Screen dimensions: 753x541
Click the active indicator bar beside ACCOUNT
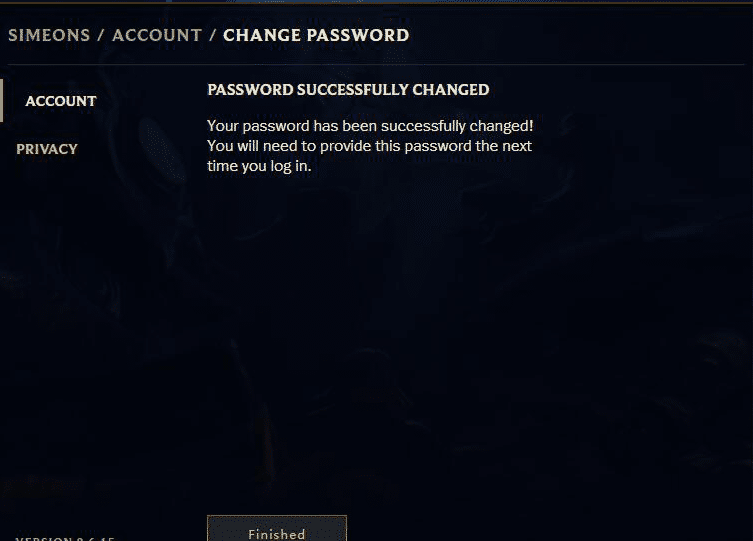tap(1, 100)
